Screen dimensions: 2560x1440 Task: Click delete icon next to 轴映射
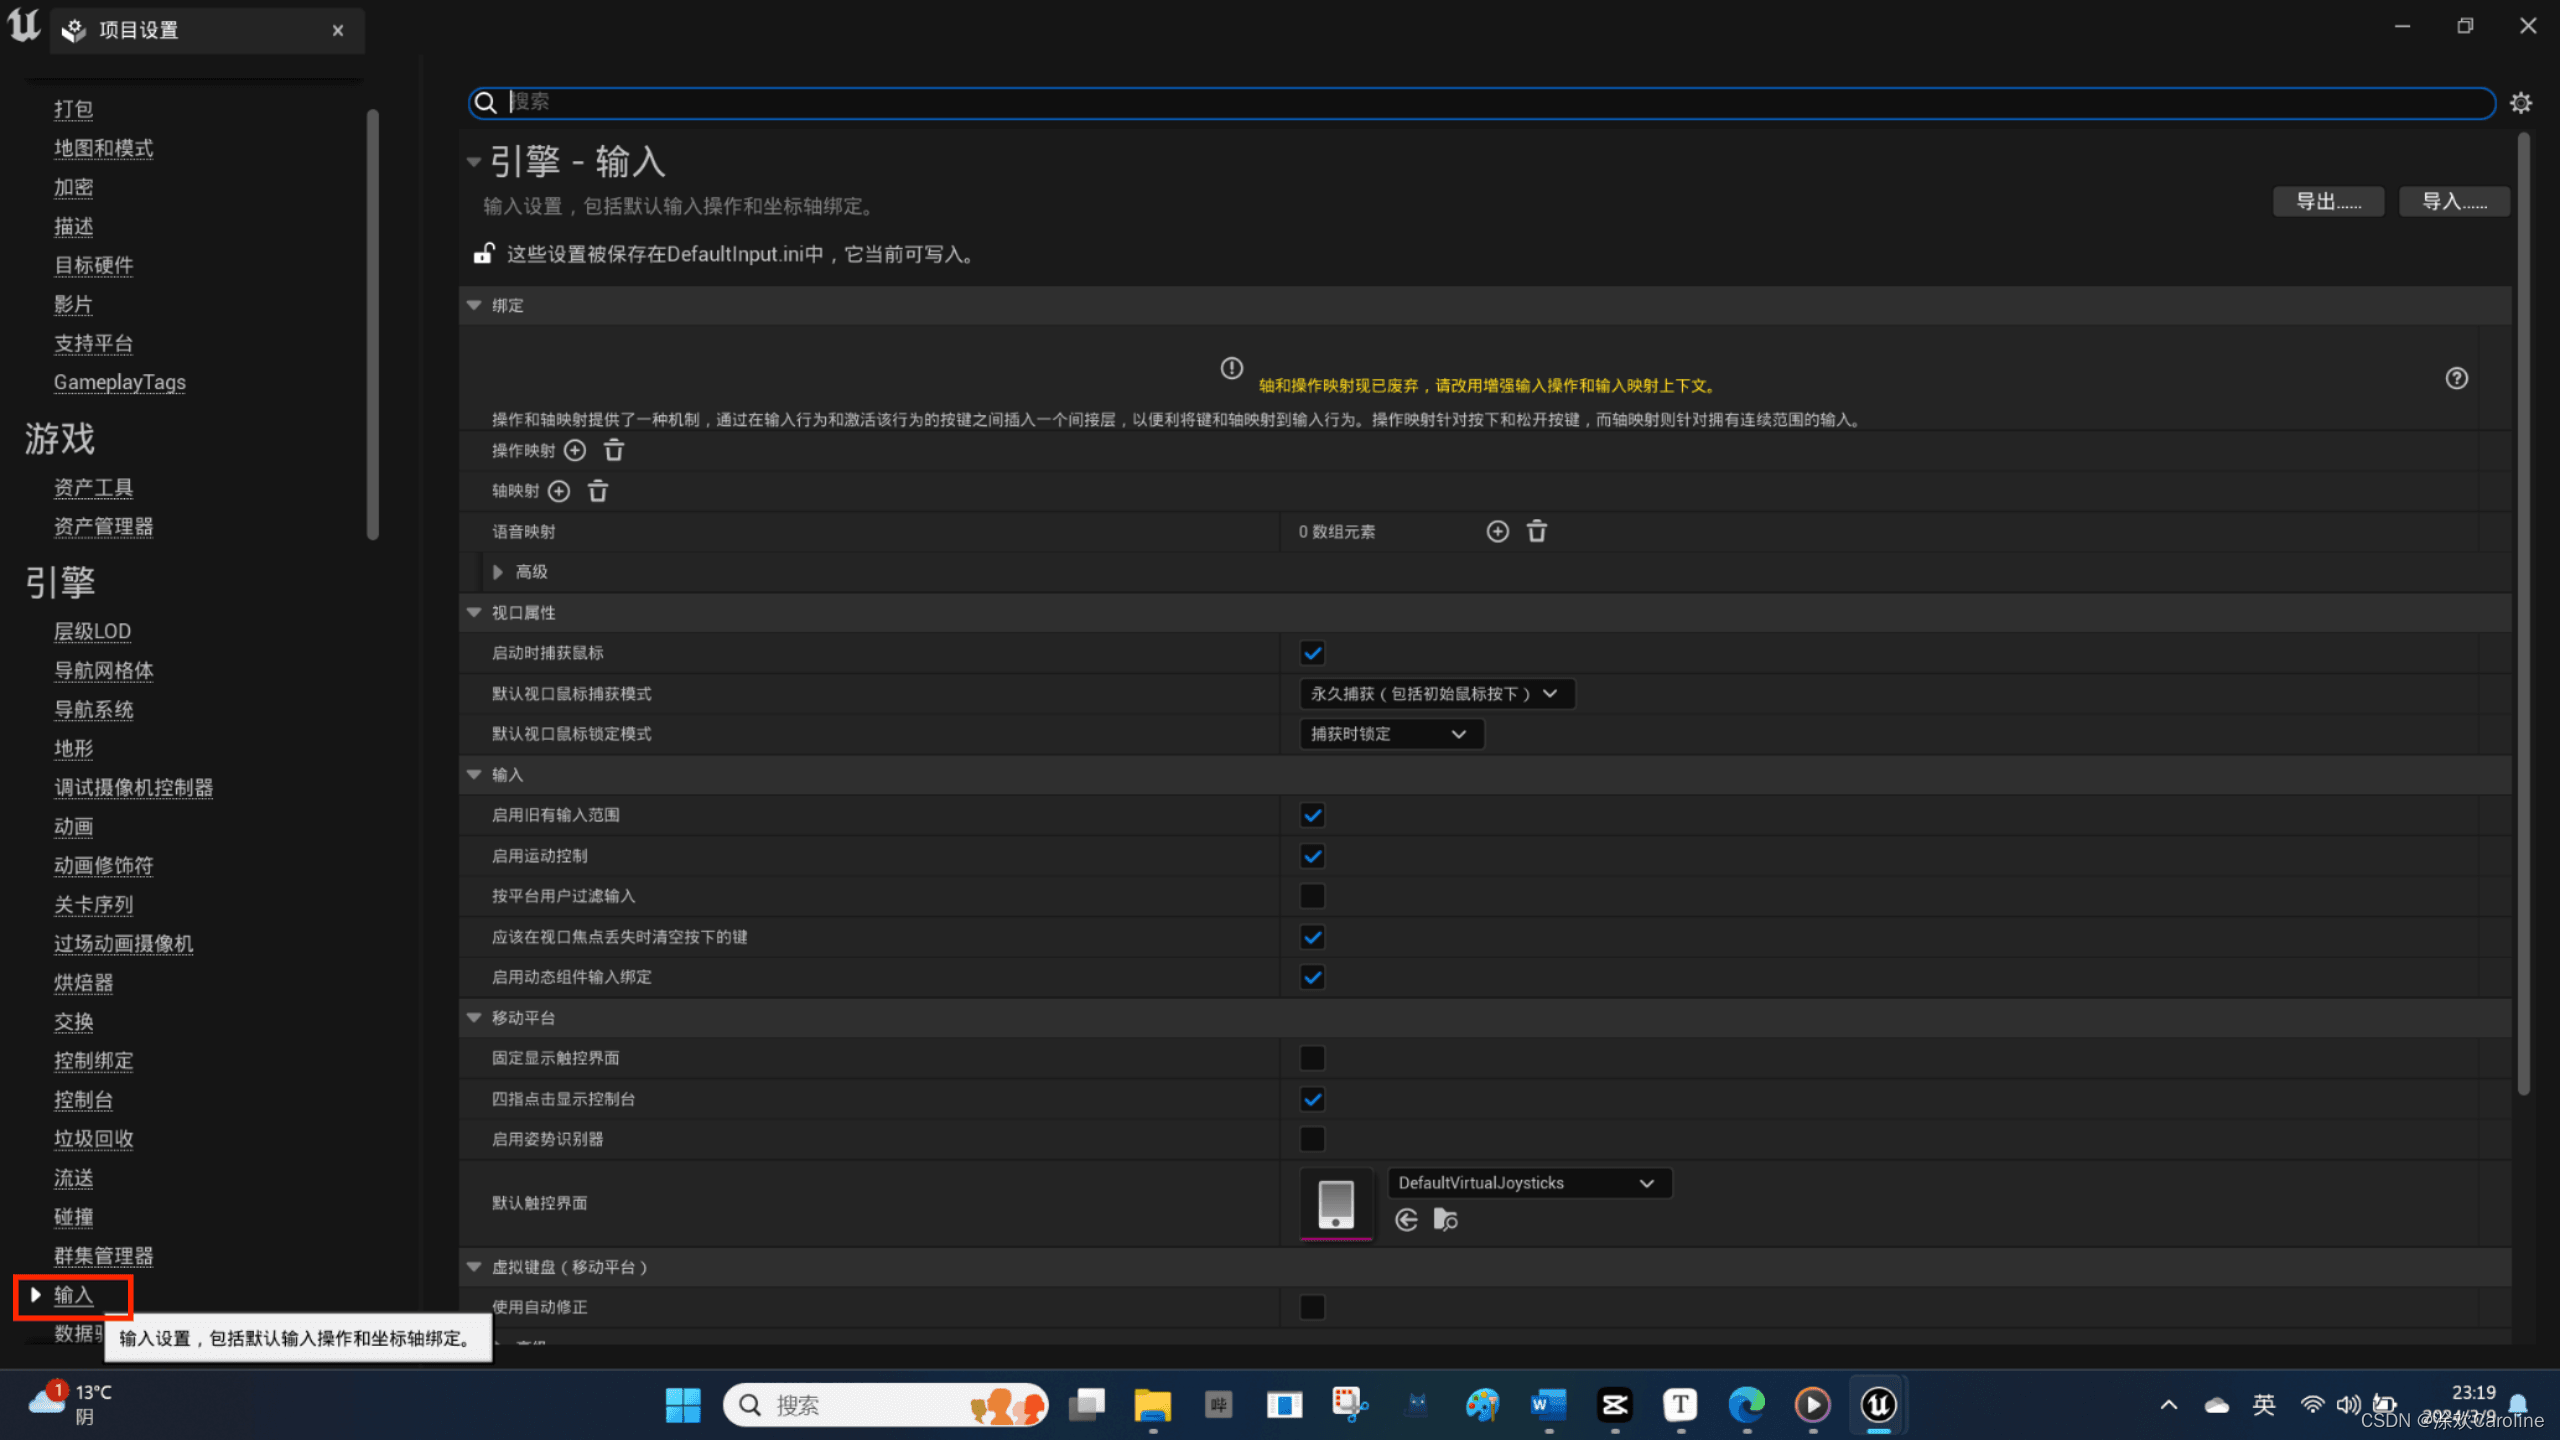[x=598, y=491]
